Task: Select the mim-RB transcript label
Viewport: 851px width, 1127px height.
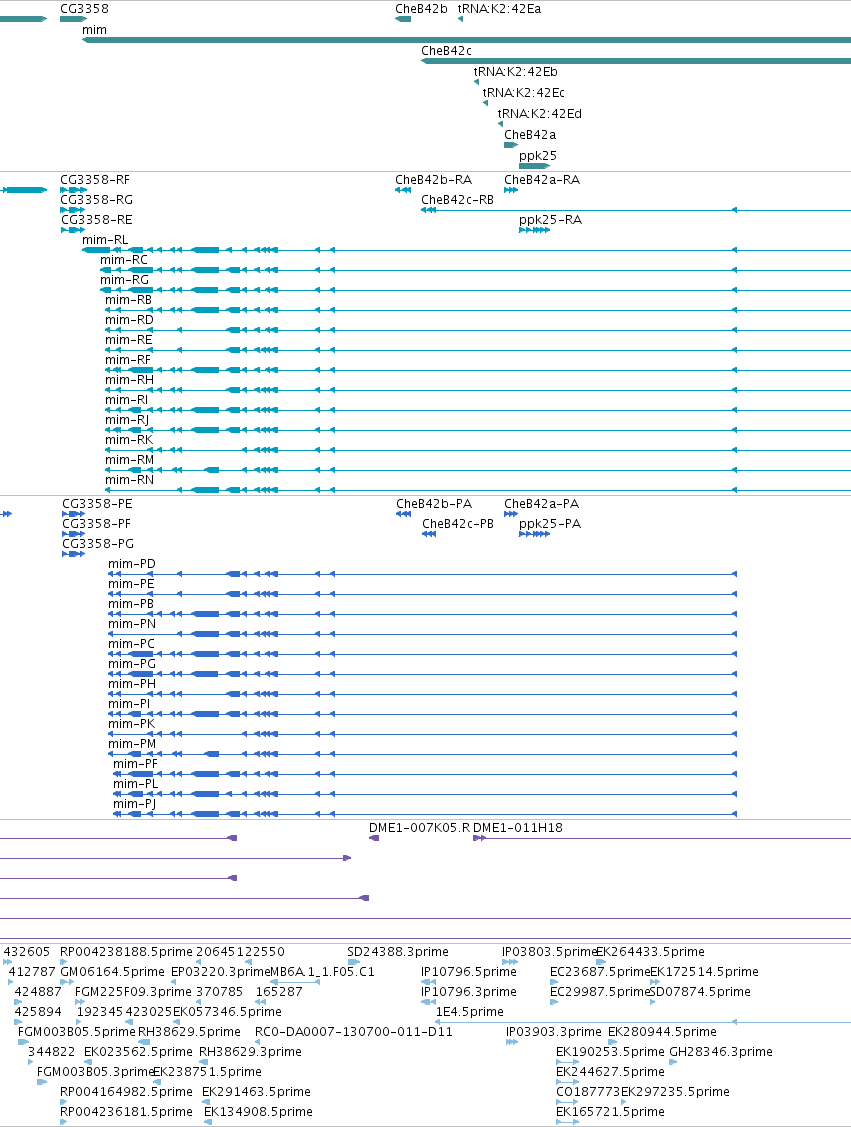Action: coord(129,300)
